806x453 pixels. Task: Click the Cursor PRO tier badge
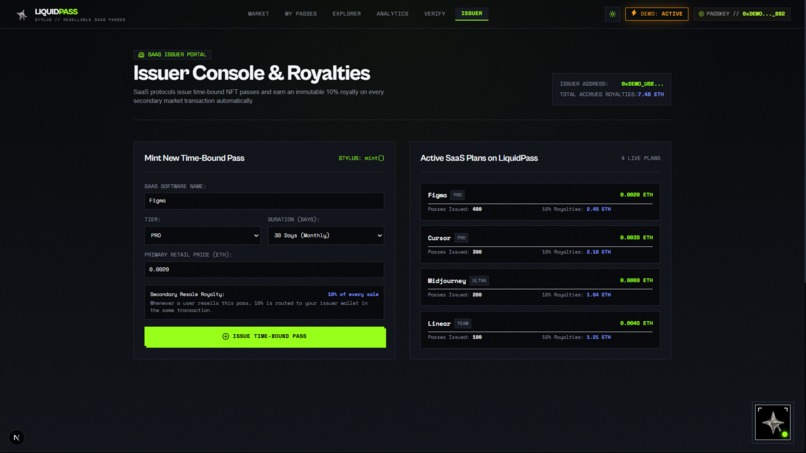click(x=461, y=238)
